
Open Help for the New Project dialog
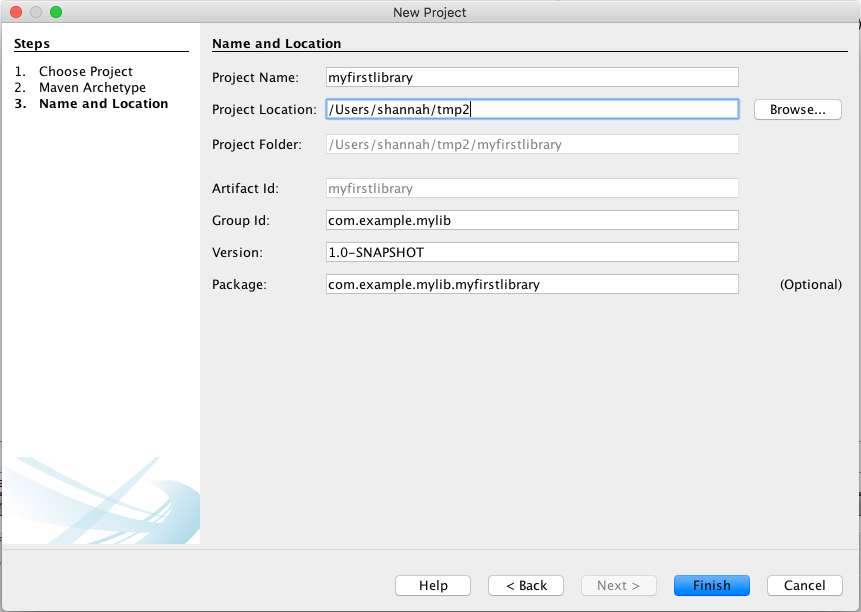[432, 585]
